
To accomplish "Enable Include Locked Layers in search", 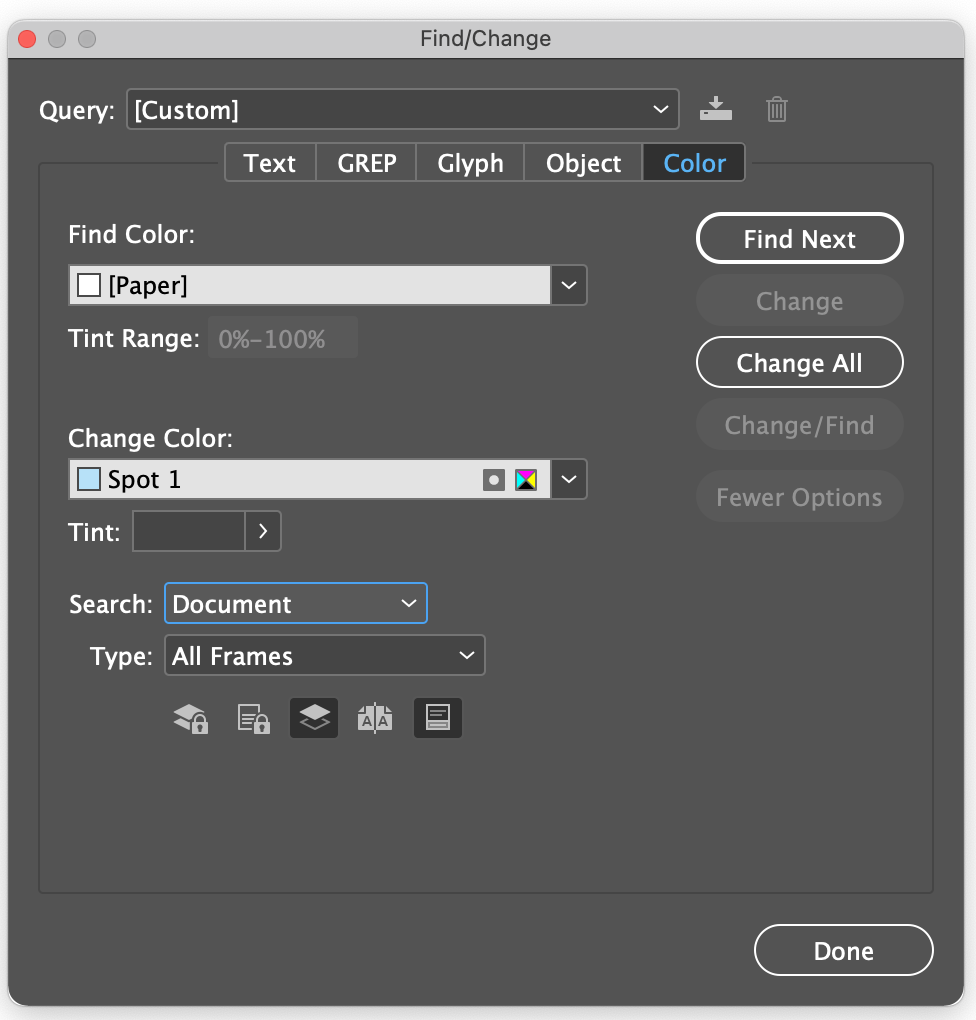I will coord(190,718).
